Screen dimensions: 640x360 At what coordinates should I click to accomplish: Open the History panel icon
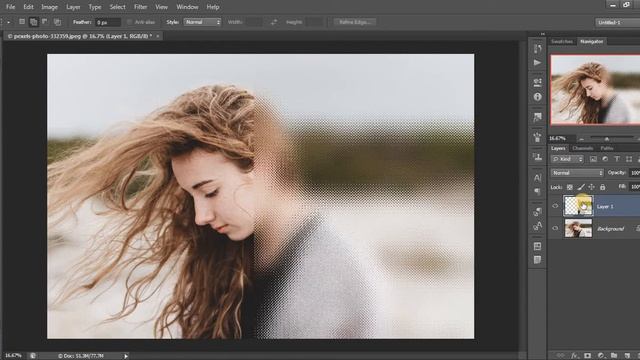[x=537, y=49]
